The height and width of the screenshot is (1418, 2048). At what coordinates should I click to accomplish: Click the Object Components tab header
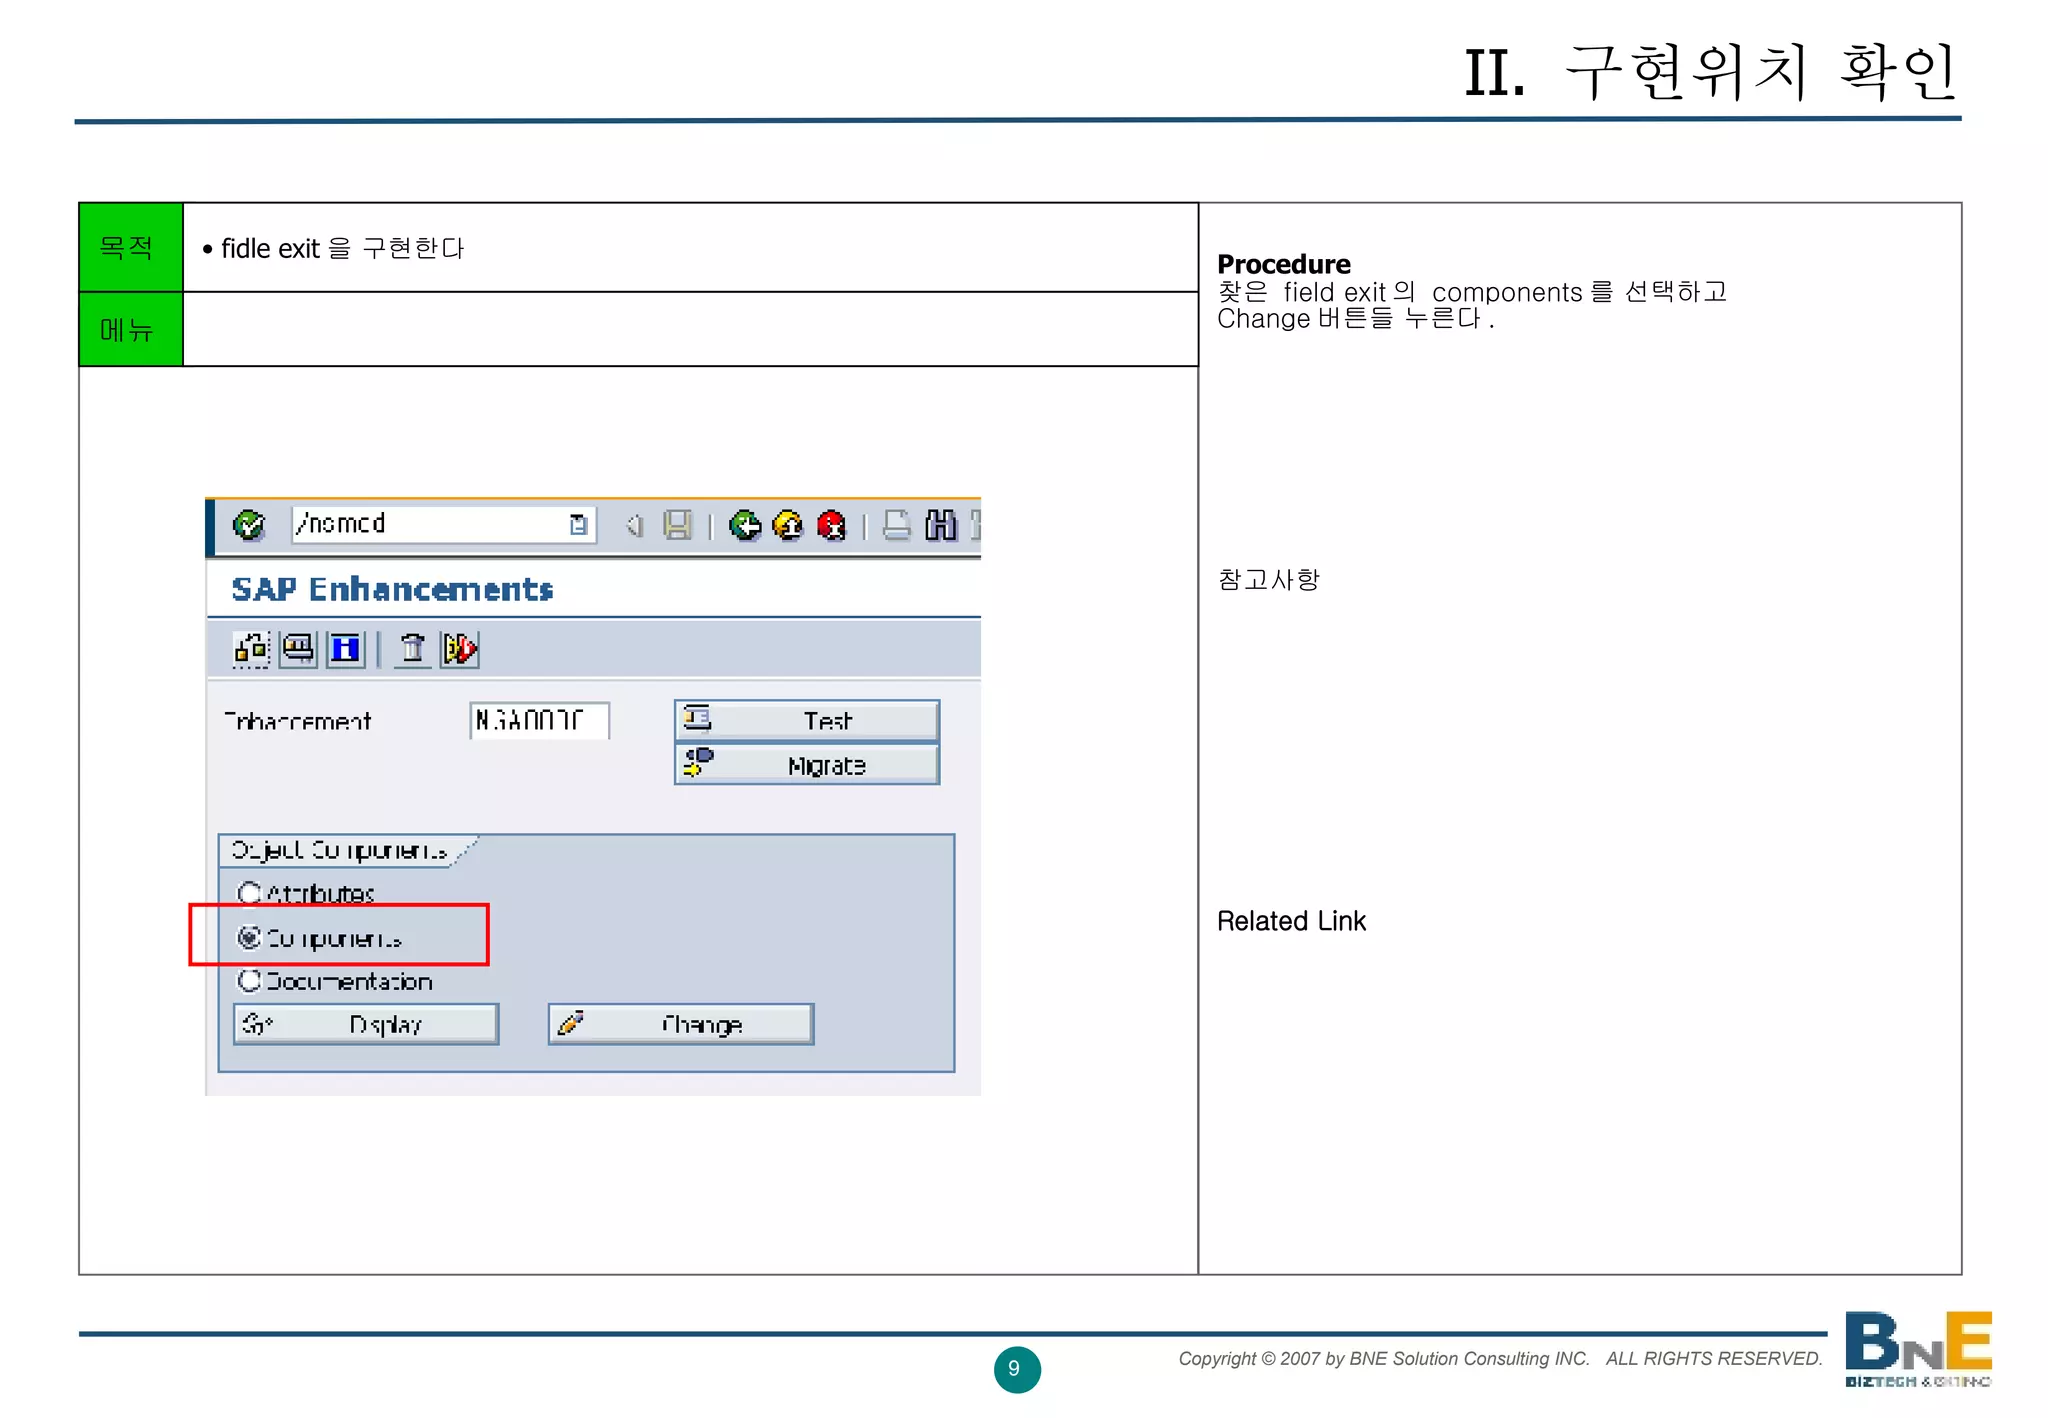click(x=340, y=850)
